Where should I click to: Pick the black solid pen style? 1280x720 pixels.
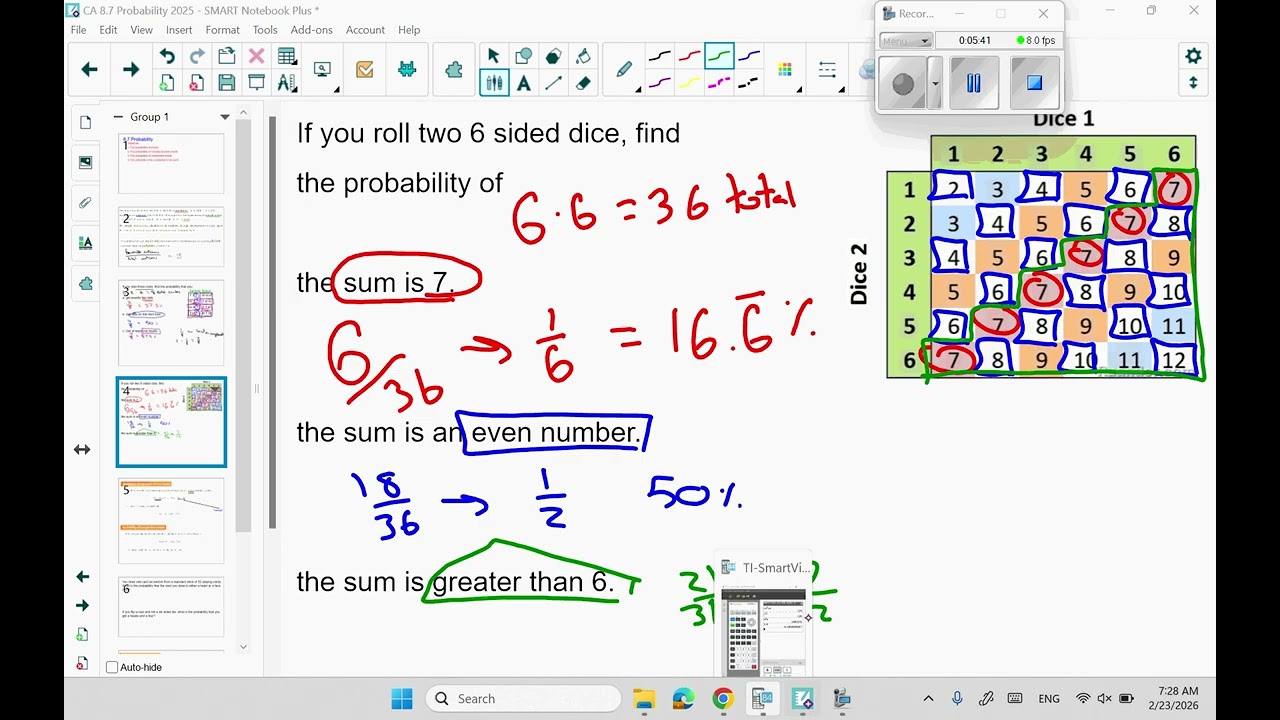(x=660, y=56)
